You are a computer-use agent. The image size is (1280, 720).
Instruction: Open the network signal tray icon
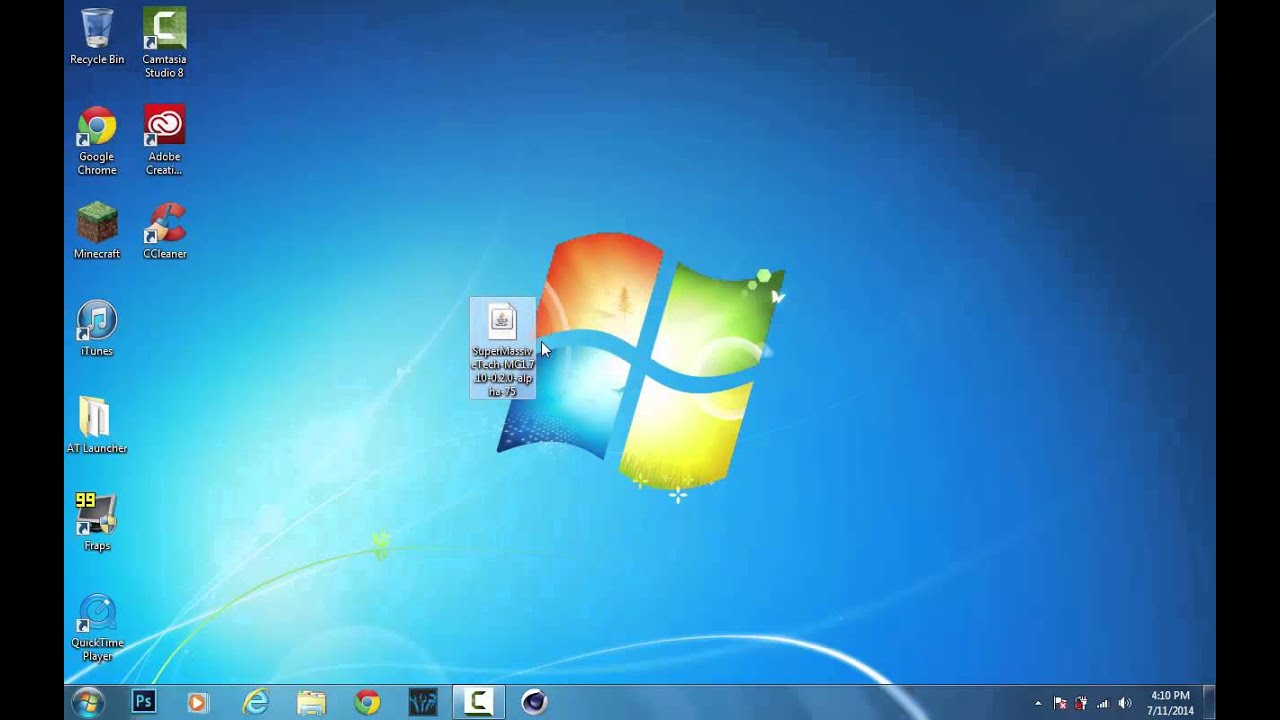(x=1103, y=703)
